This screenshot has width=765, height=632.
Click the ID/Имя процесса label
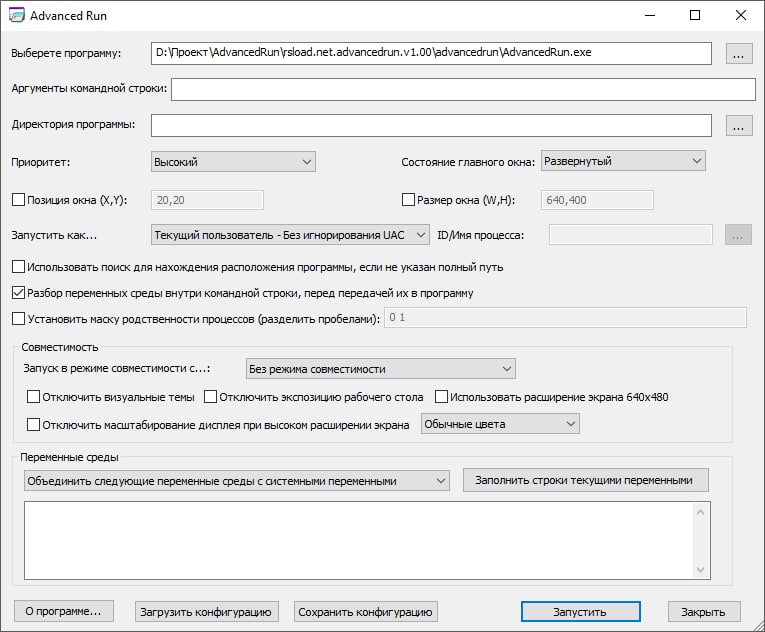(481, 235)
